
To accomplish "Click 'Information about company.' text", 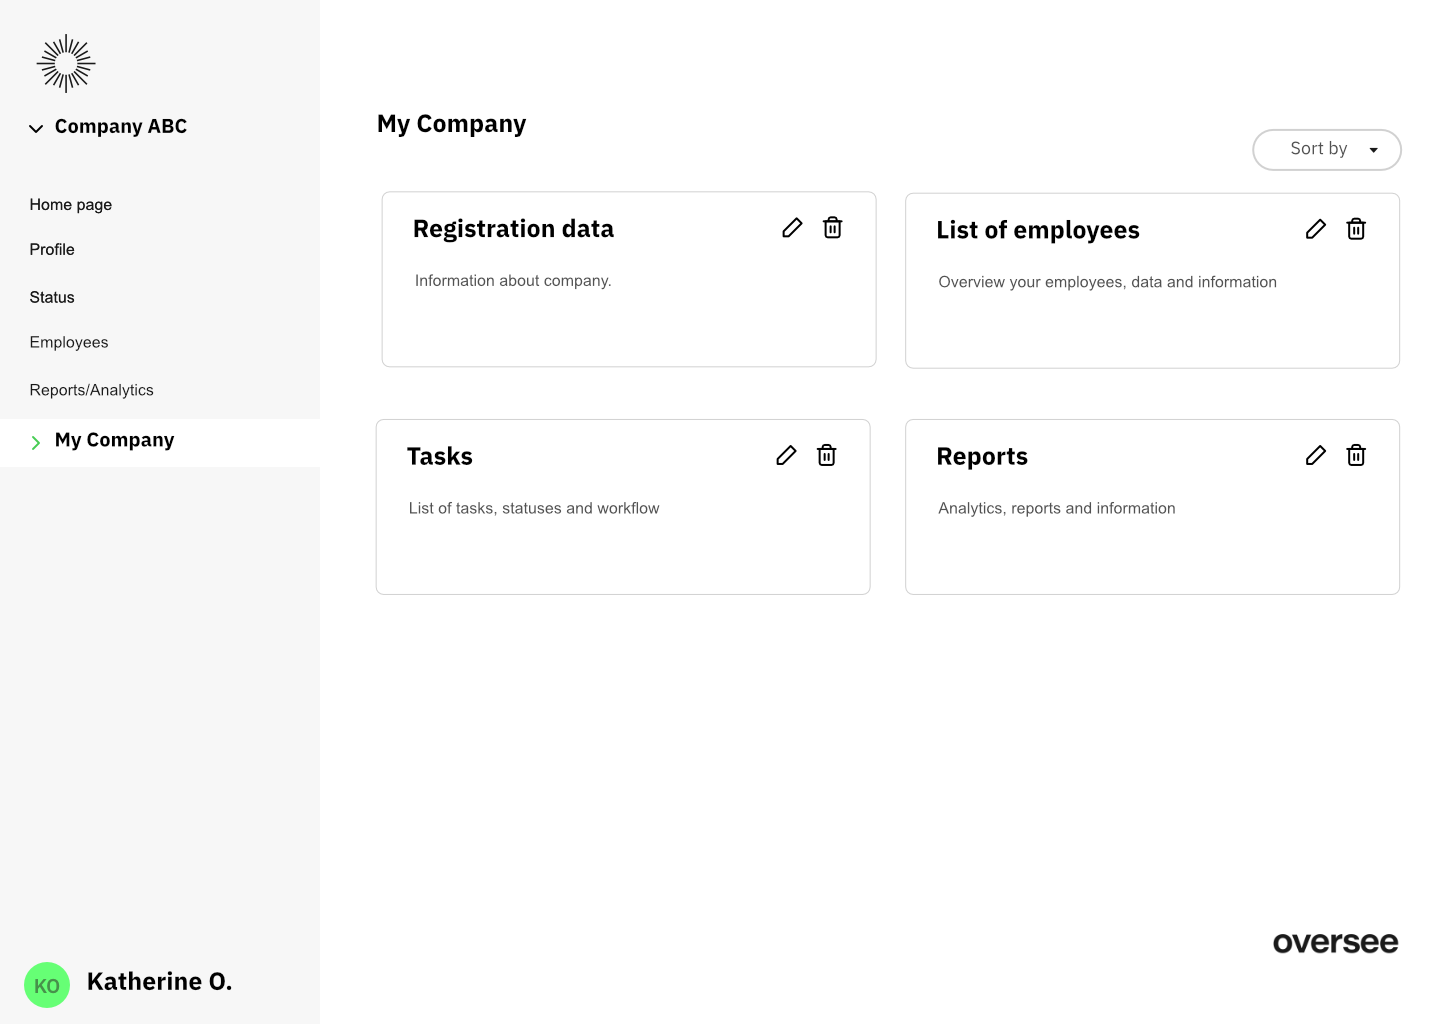I will (x=513, y=281).
